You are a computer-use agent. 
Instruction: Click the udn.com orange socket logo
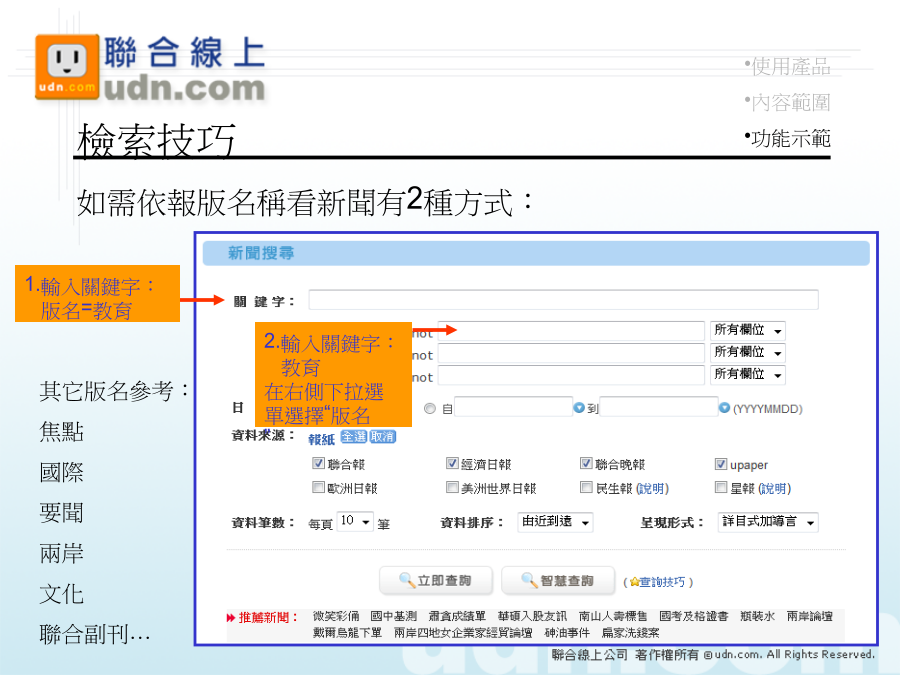click(x=67, y=67)
